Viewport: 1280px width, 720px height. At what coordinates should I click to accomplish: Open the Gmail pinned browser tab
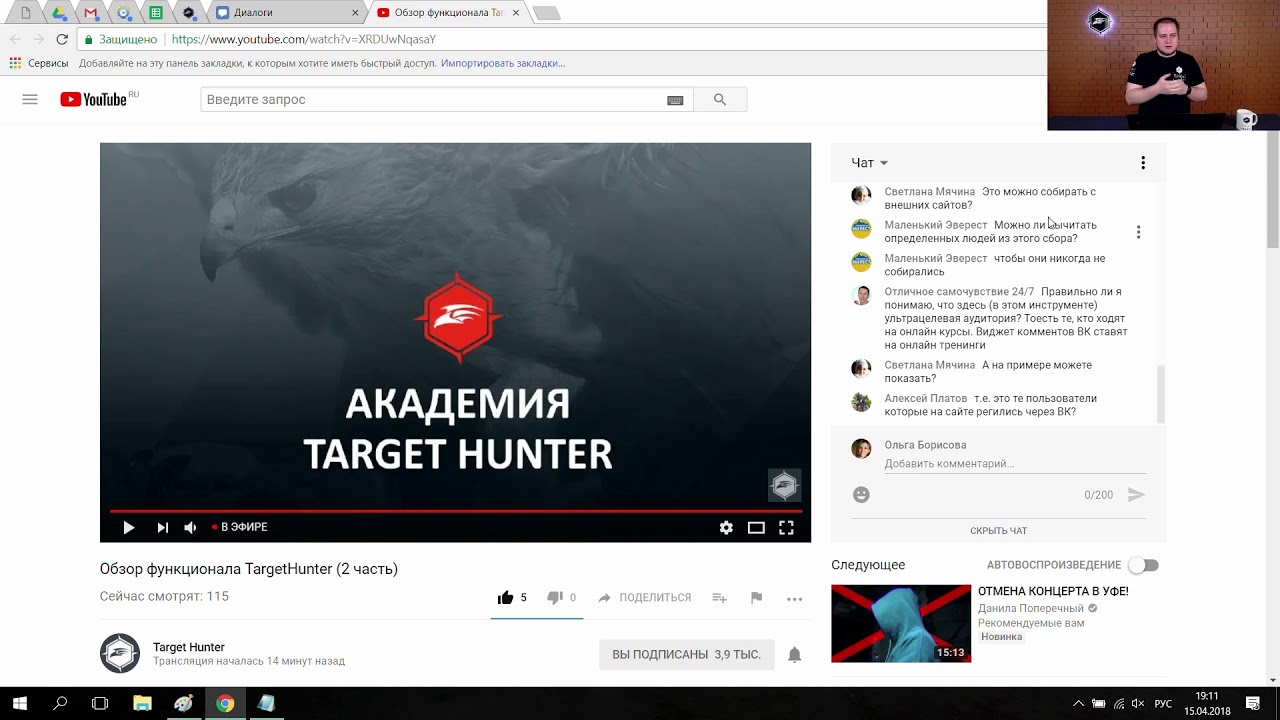(x=91, y=13)
